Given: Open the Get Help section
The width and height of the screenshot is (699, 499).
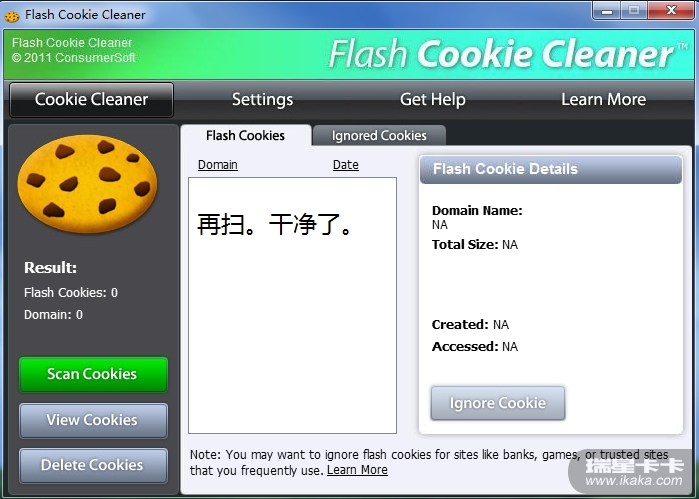Looking at the screenshot, I should 432,99.
